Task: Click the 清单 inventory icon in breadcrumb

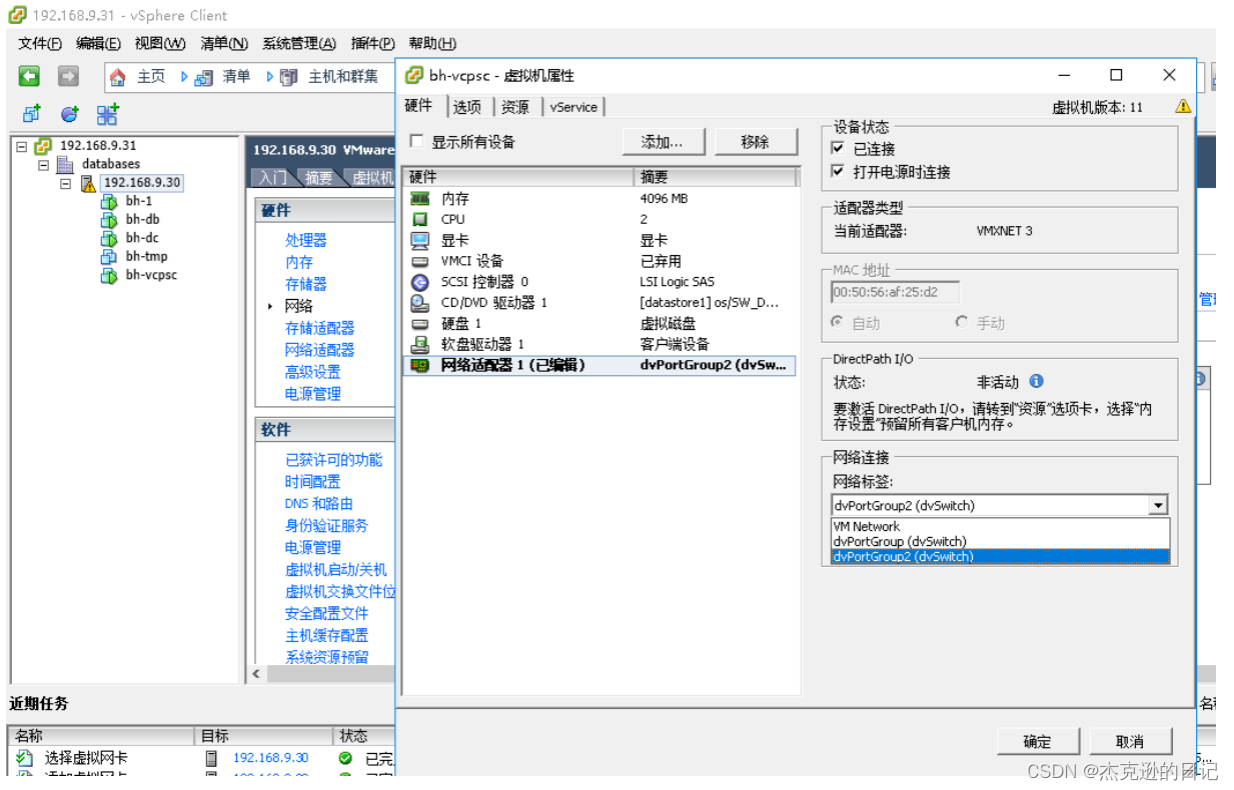Action: tap(204, 77)
